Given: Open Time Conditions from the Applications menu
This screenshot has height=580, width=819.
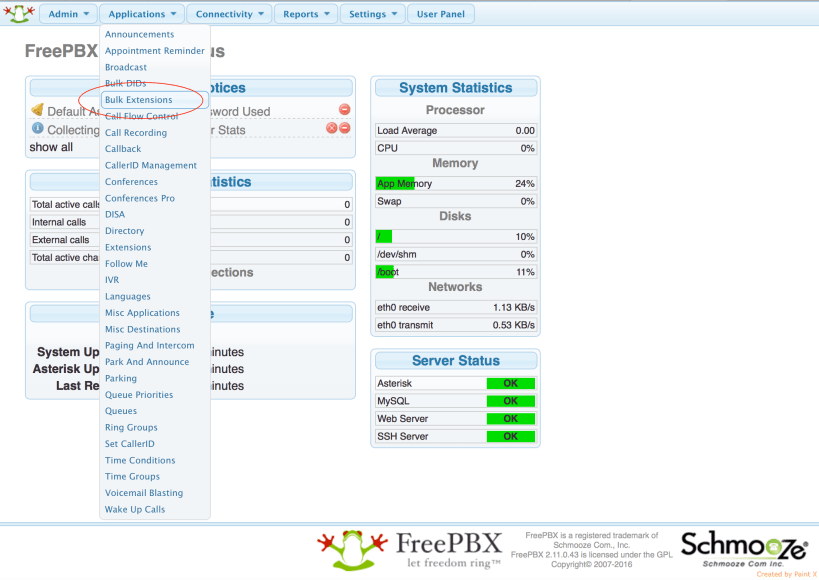Looking at the screenshot, I should click(x=140, y=460).
